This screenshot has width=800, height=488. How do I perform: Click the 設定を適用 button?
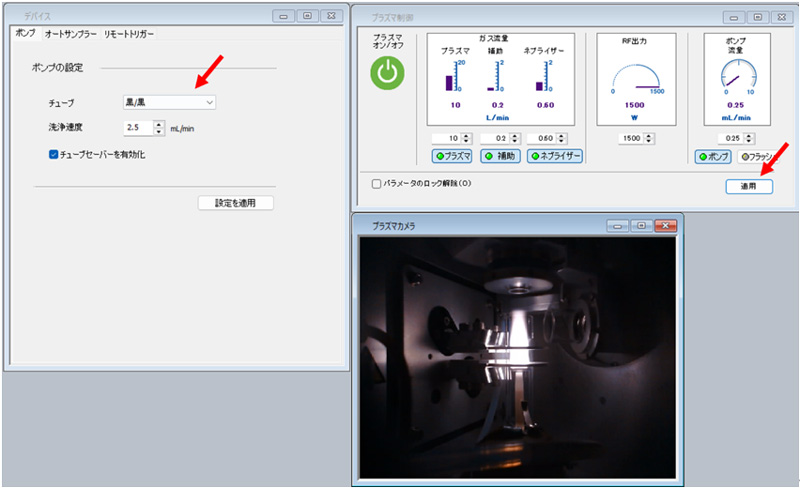235,203
